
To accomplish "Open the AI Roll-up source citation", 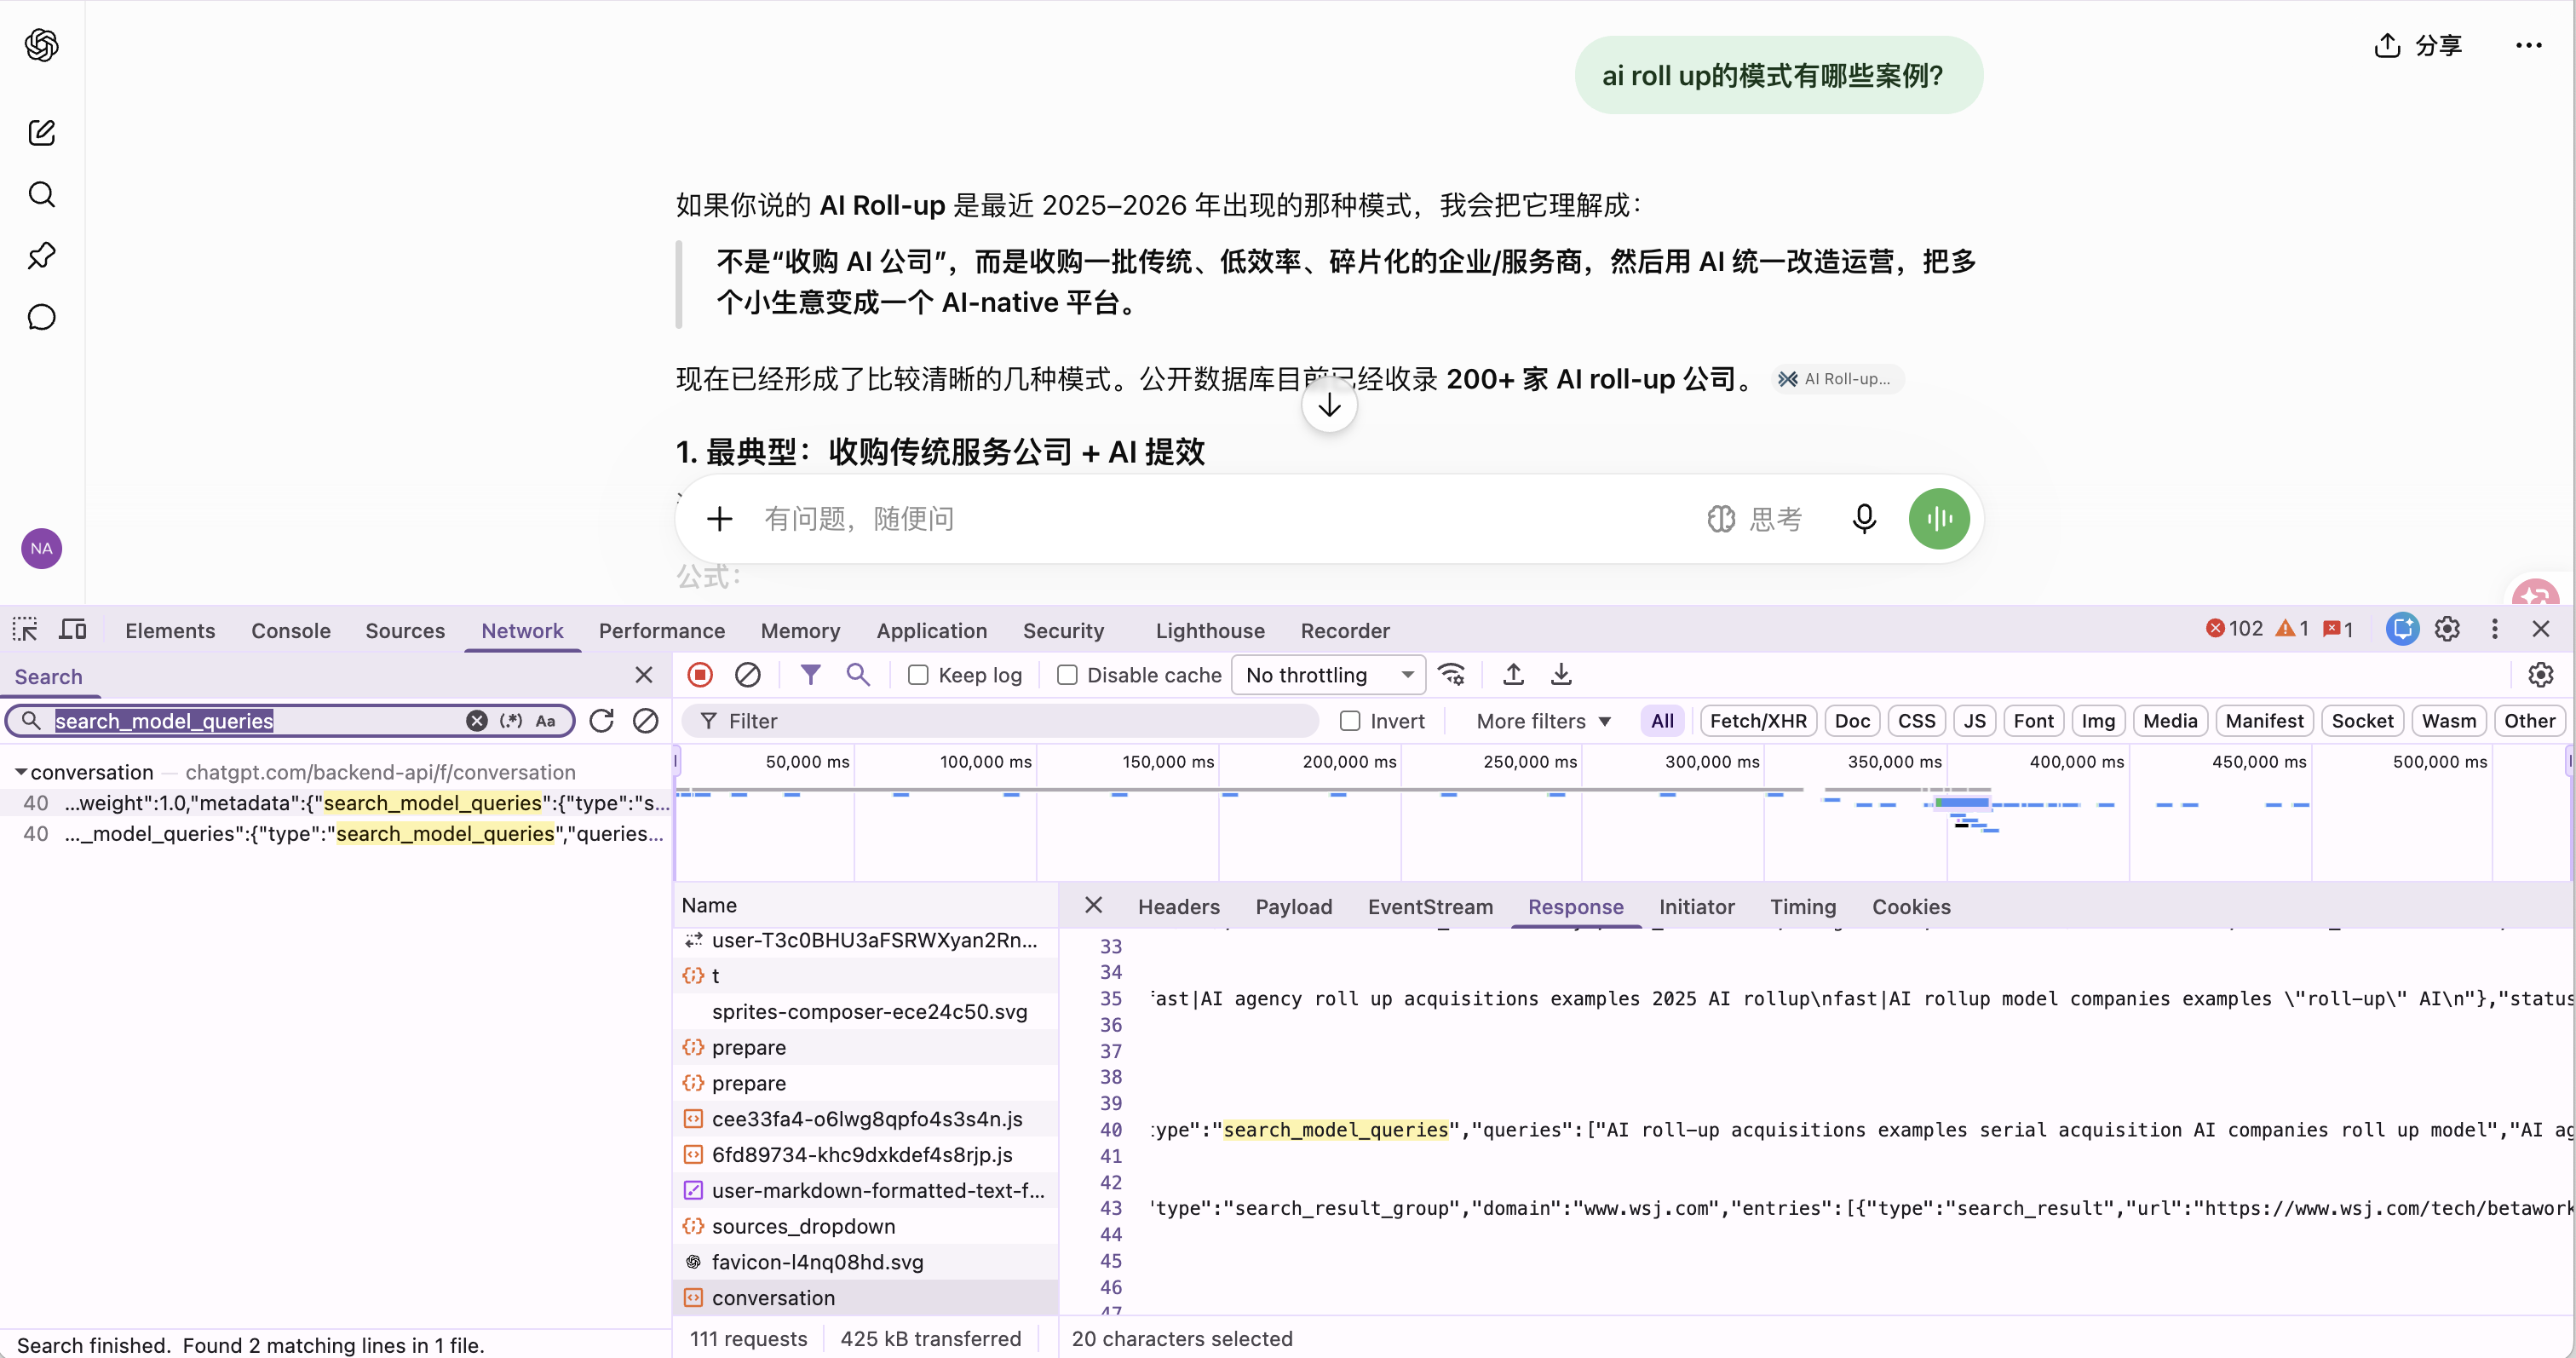I will tap(1837, 379).
